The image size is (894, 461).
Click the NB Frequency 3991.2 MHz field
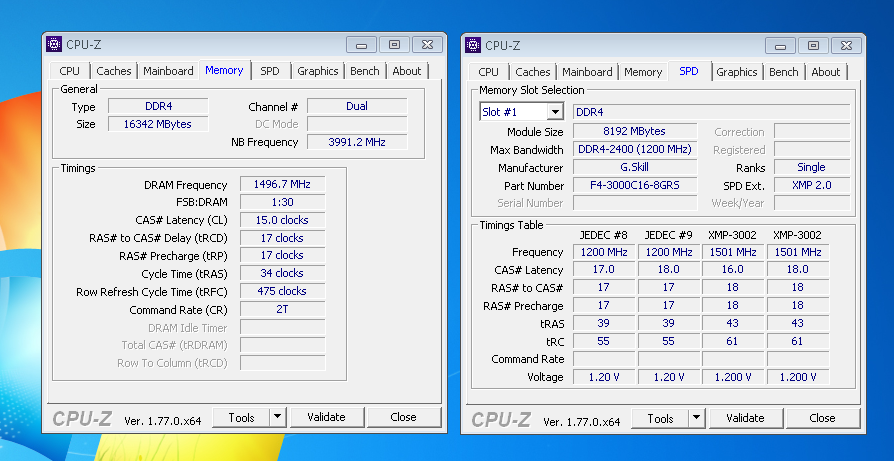coord(357,142)
